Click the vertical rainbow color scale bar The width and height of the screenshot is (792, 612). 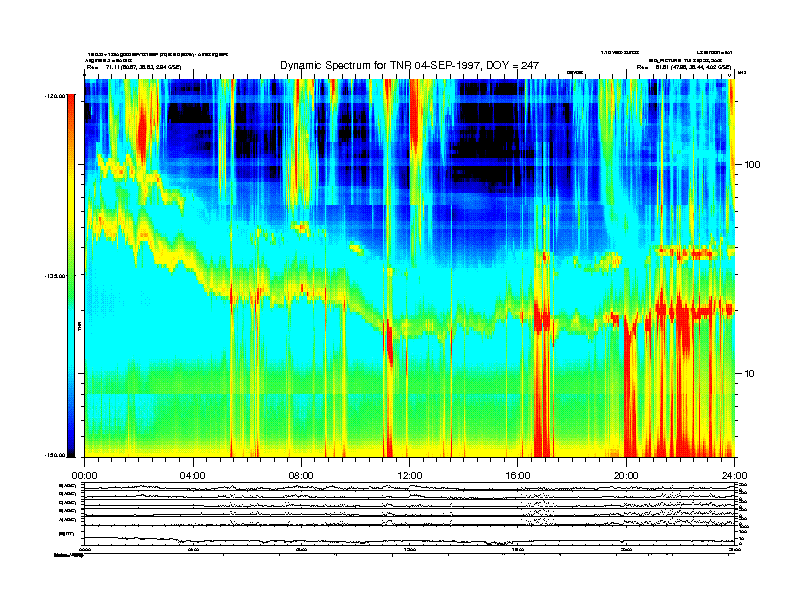tap(71, 276)
